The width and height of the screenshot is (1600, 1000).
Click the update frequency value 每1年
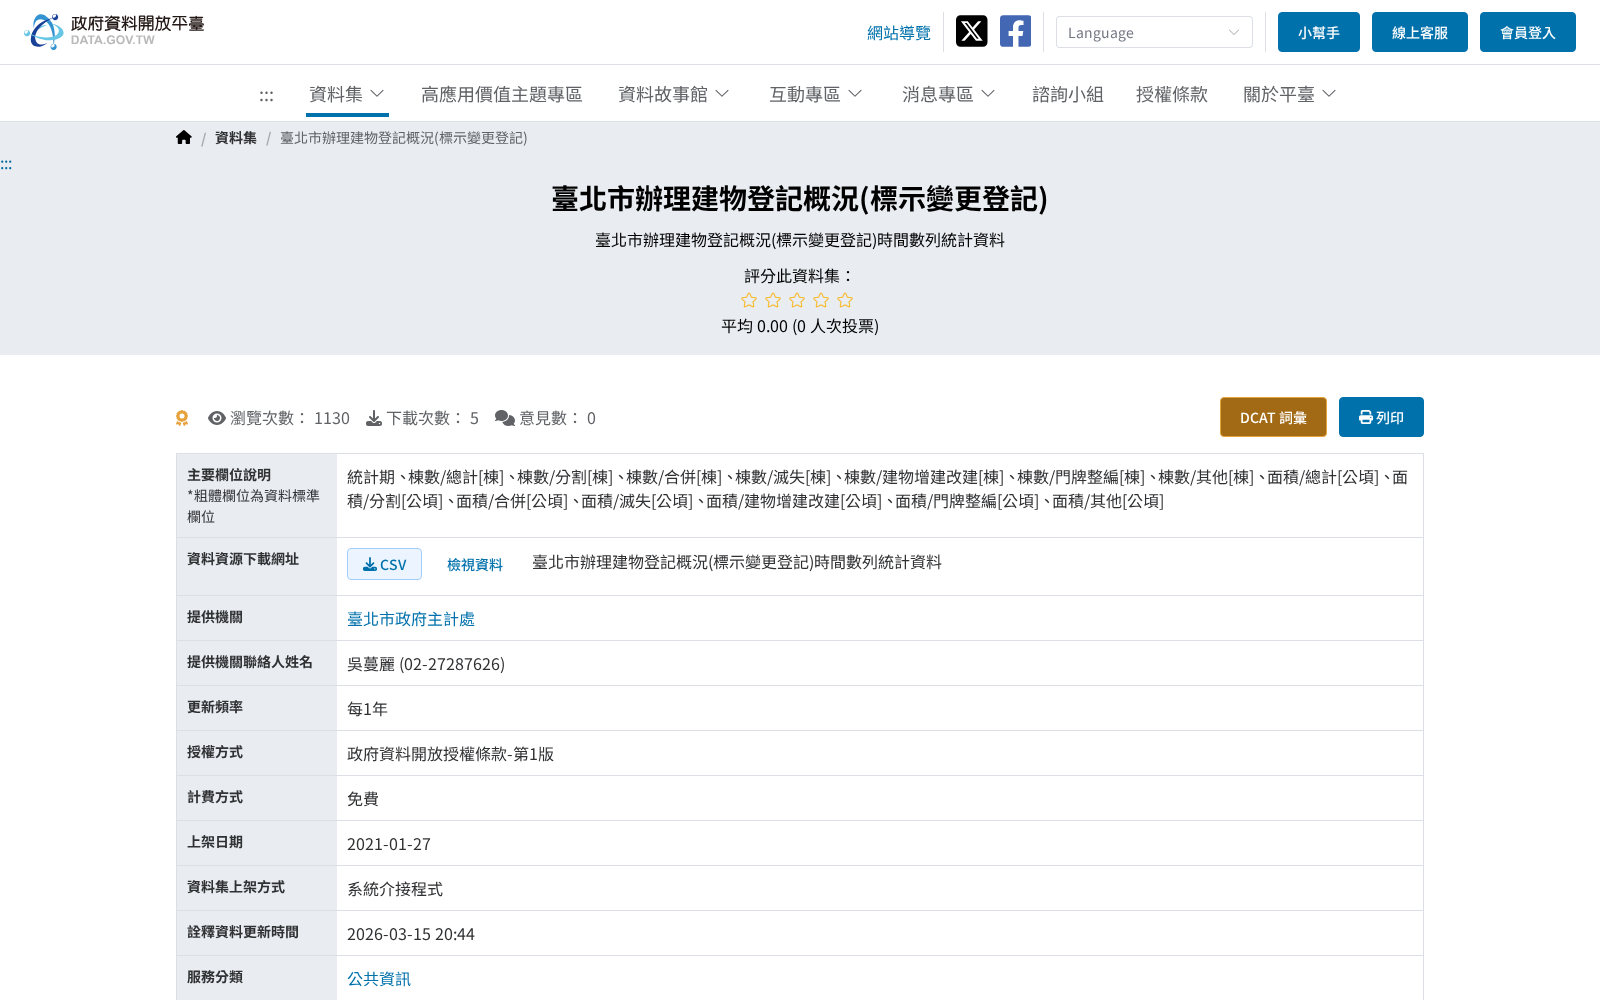coord(367,709)
